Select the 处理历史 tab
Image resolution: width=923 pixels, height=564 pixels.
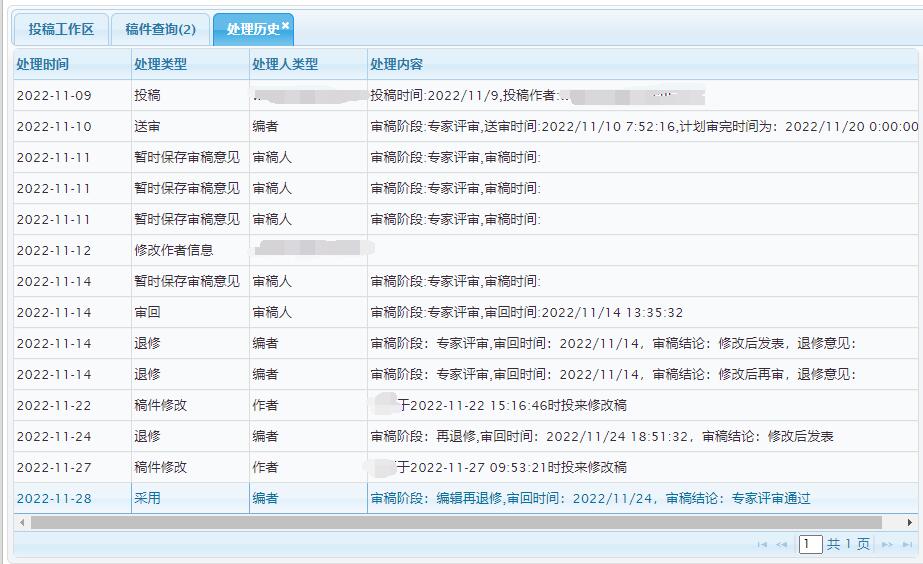(250, 30)
